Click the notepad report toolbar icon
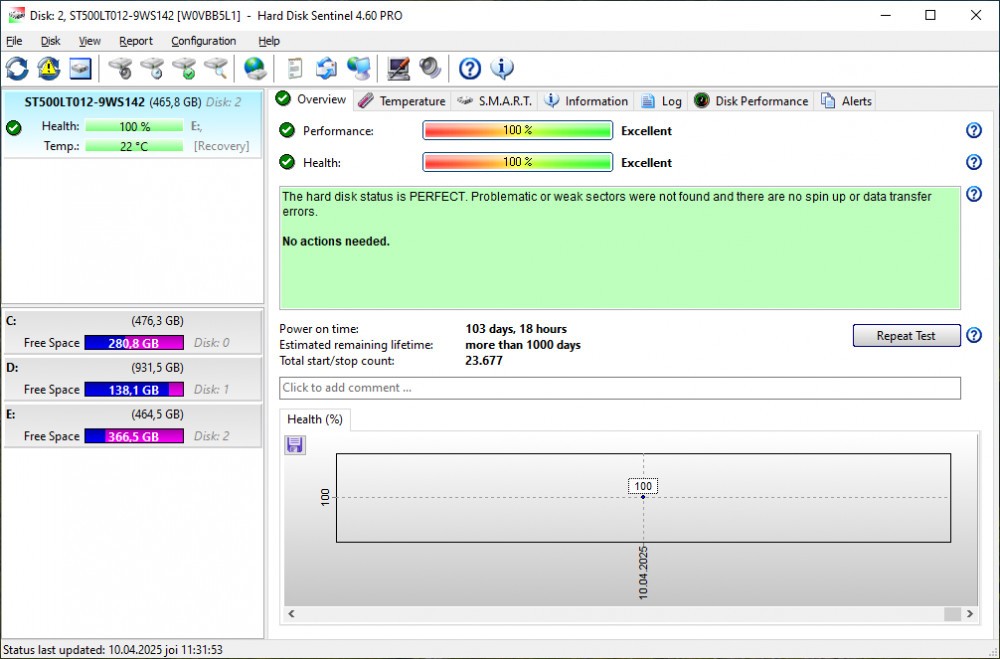This screenshot has width=1000, height=659. pos(294,68)
